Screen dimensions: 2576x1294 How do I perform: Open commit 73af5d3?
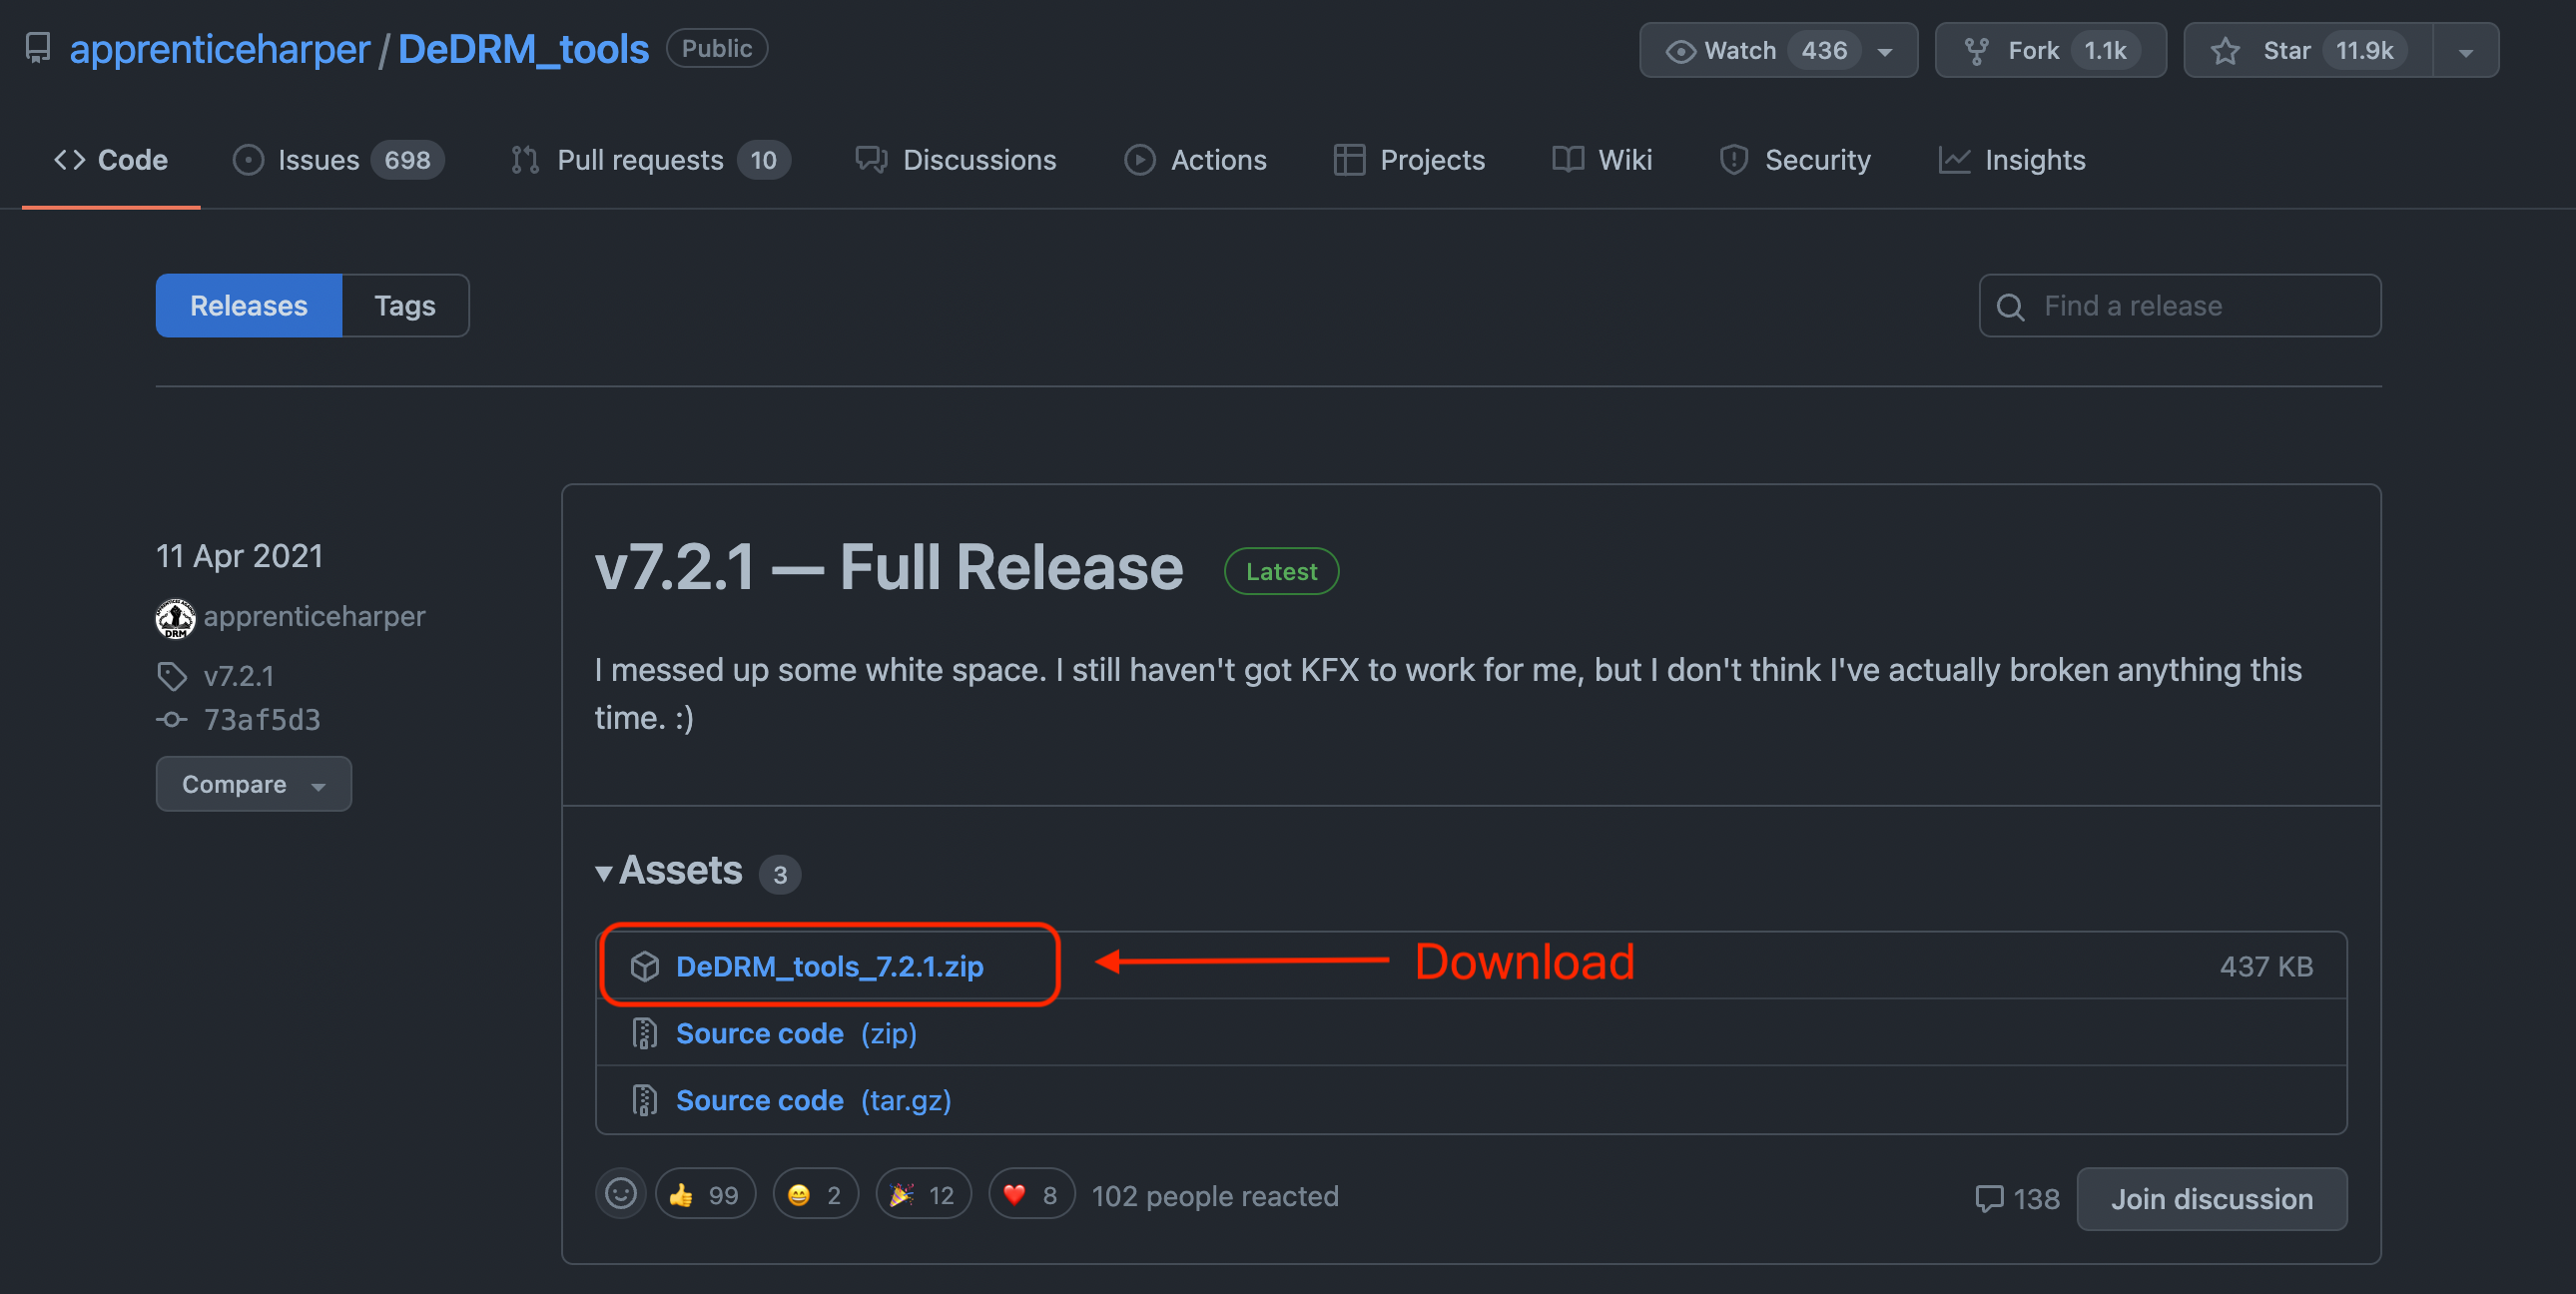coord(262,719)
